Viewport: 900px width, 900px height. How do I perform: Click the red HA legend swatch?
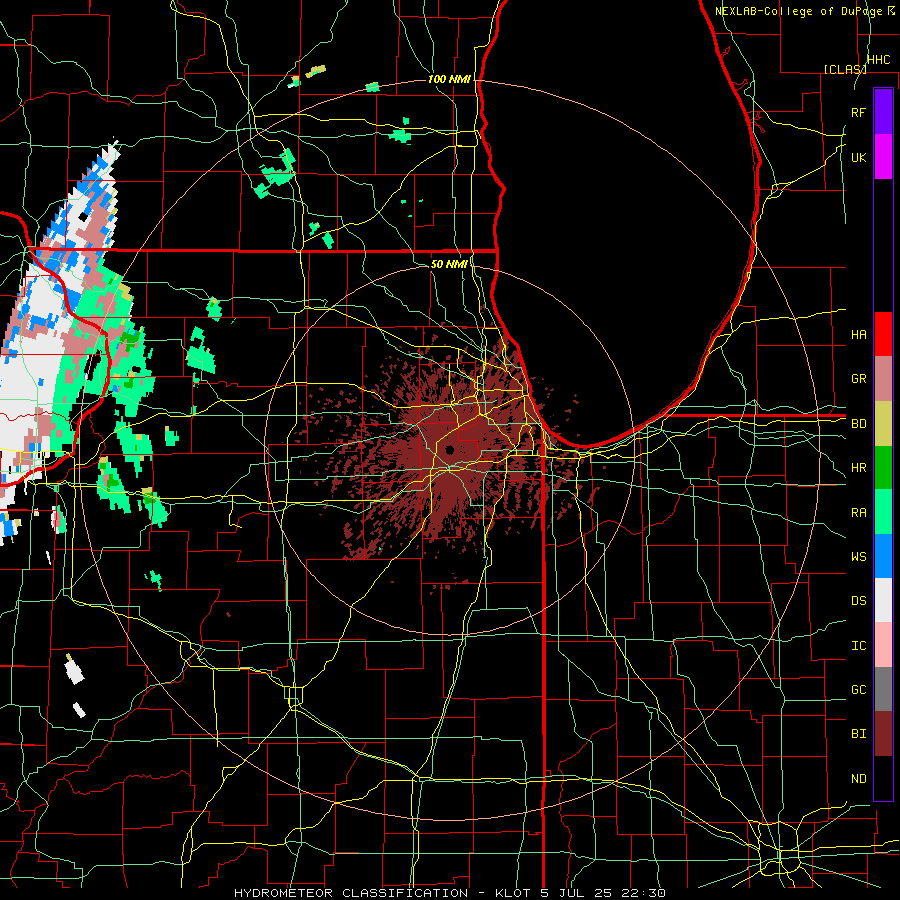(x=883, y=334)
